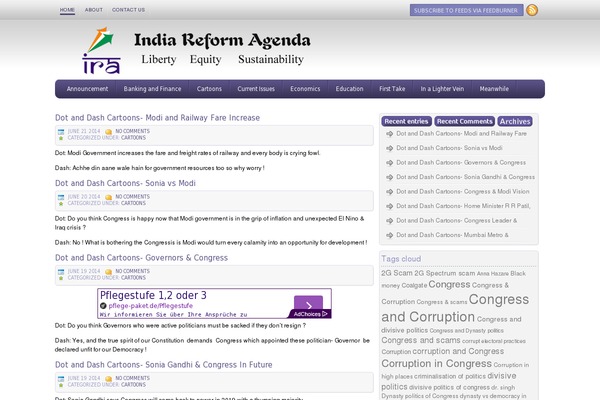Click arrow icon beside Sonia Gandhi & Congress entry
The height and width of the screenshot is (400, 600).
point(390,178)
